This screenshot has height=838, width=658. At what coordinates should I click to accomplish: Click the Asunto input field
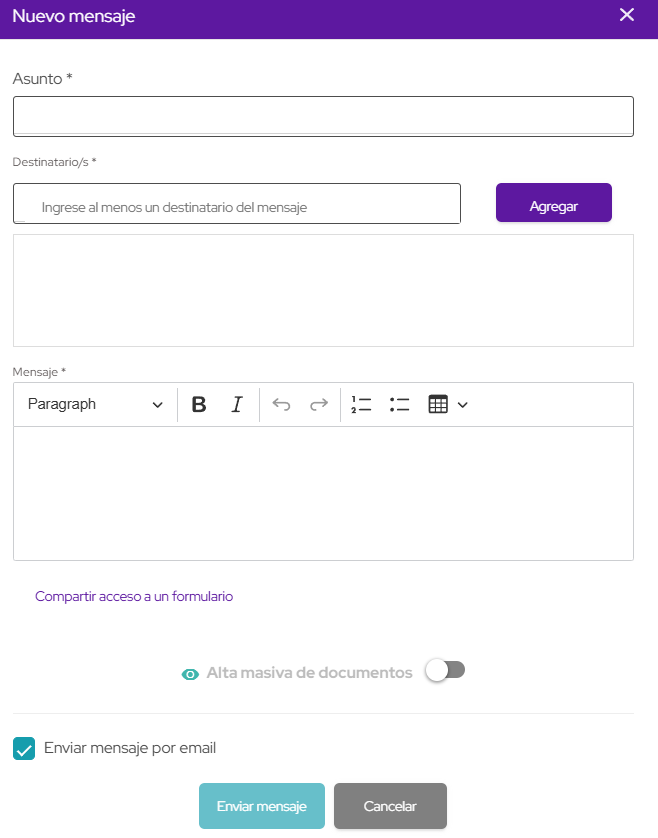pyautogui.click(x=323, y=116)
